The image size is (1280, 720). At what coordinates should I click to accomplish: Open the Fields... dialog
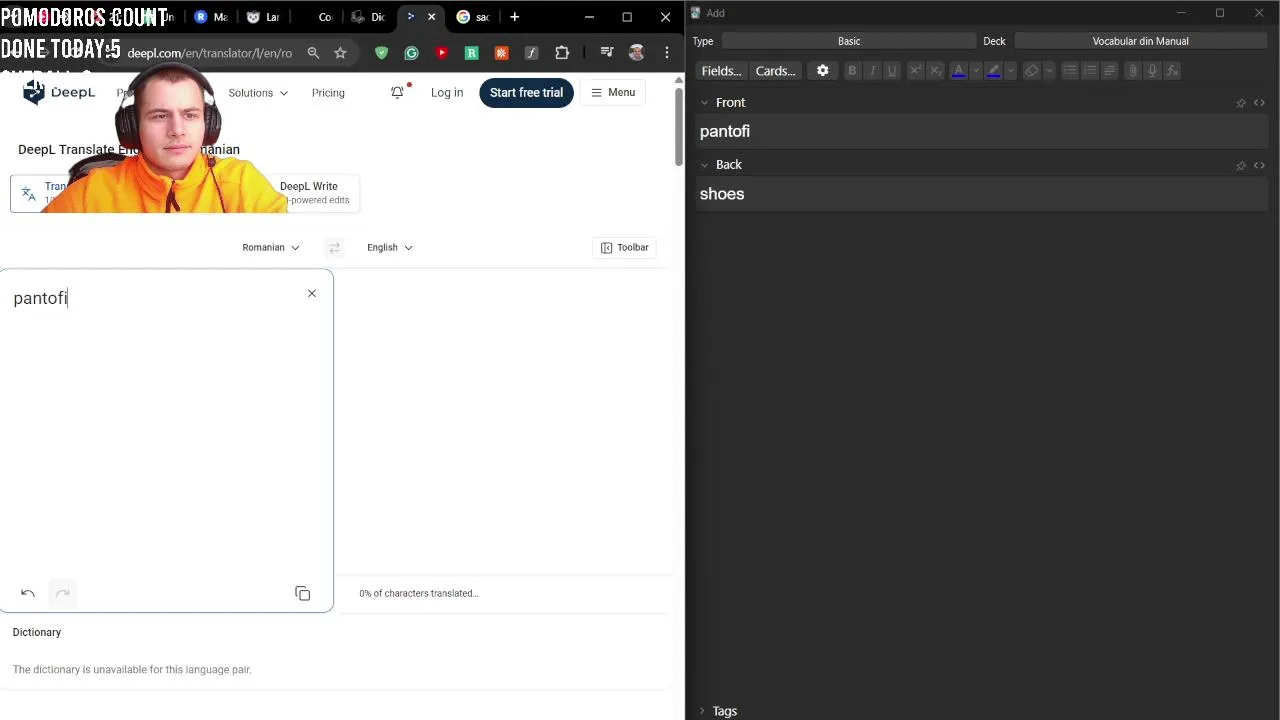721,71
